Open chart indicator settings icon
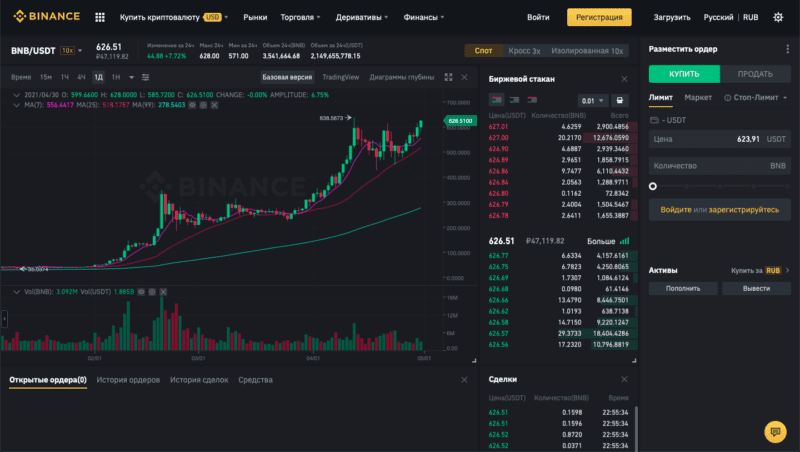Viewport: 800px width, 452px height. [x=145, y=77]
